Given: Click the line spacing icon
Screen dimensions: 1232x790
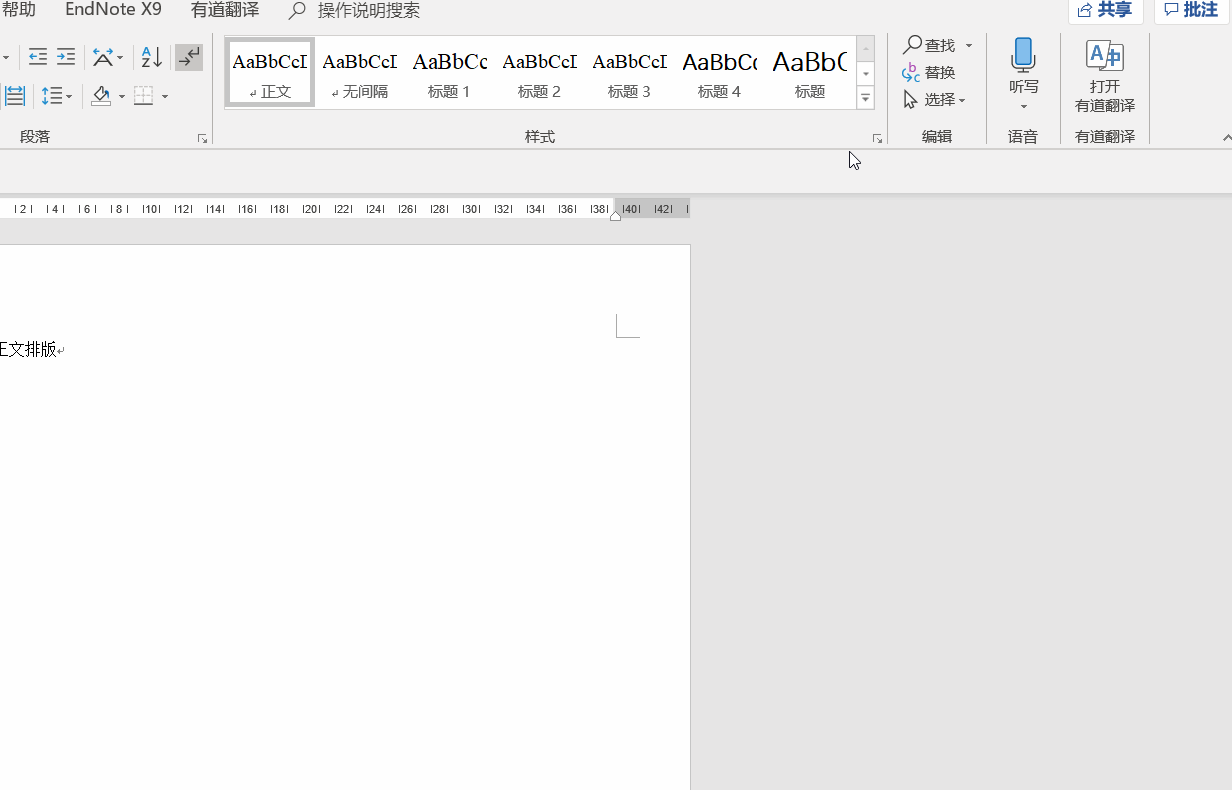Looking at the screenshot, I should pyautogui.click(x=51, y=96).
